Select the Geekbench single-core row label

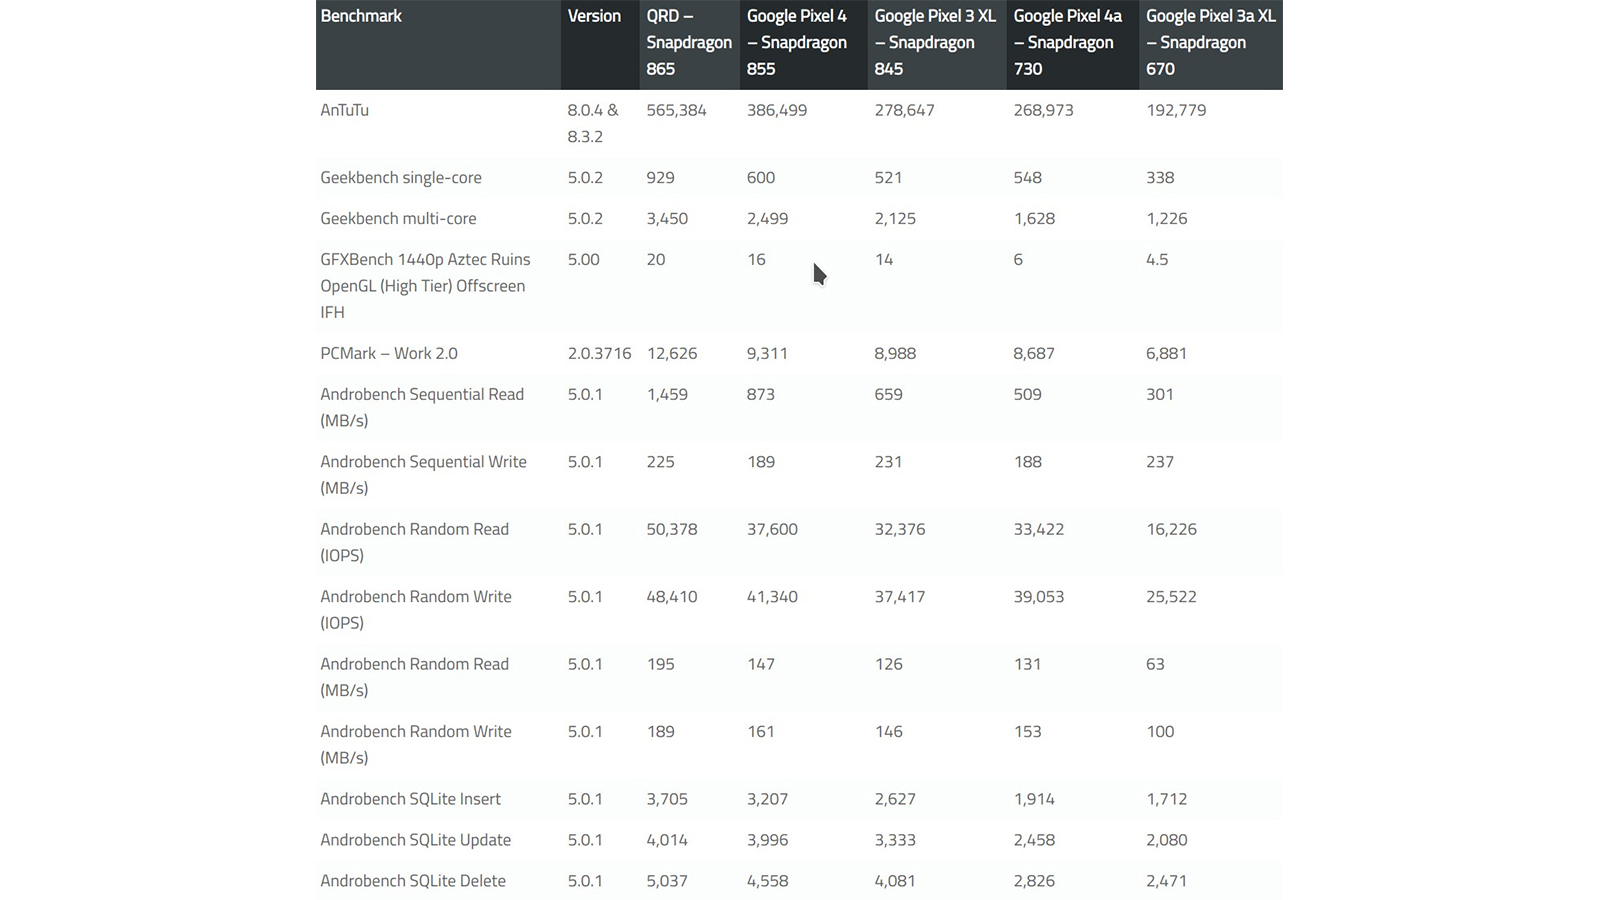[400, 178]
